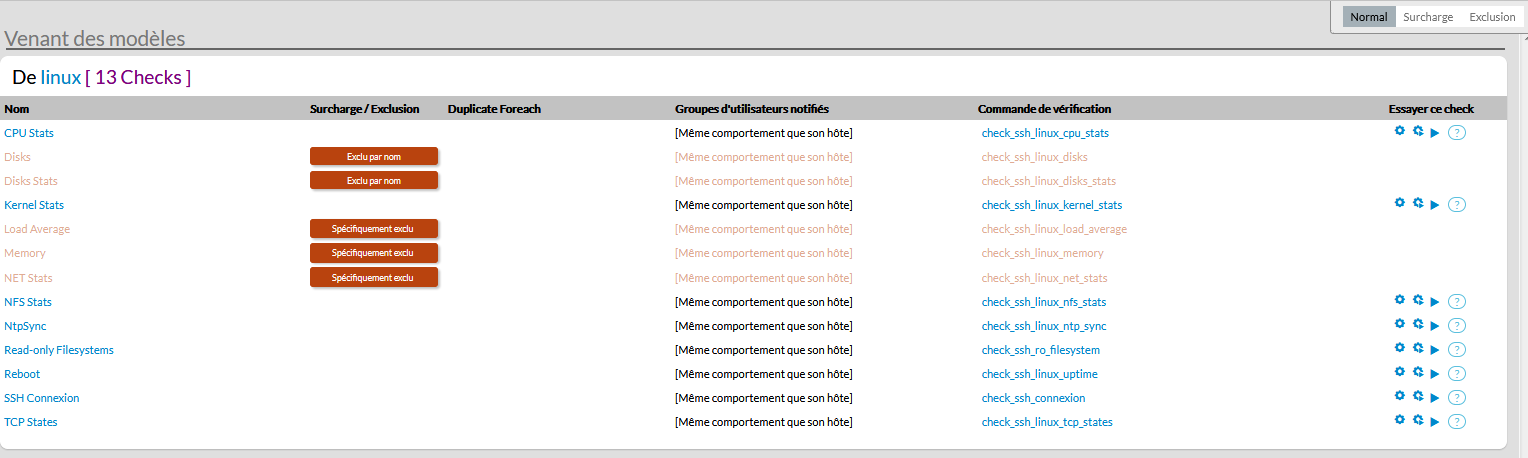Viewport: 1528px width, 458px height.
Task: Open the check_ssh_linux_cpu_stats command link
Action: click(x=1045, y=133)
